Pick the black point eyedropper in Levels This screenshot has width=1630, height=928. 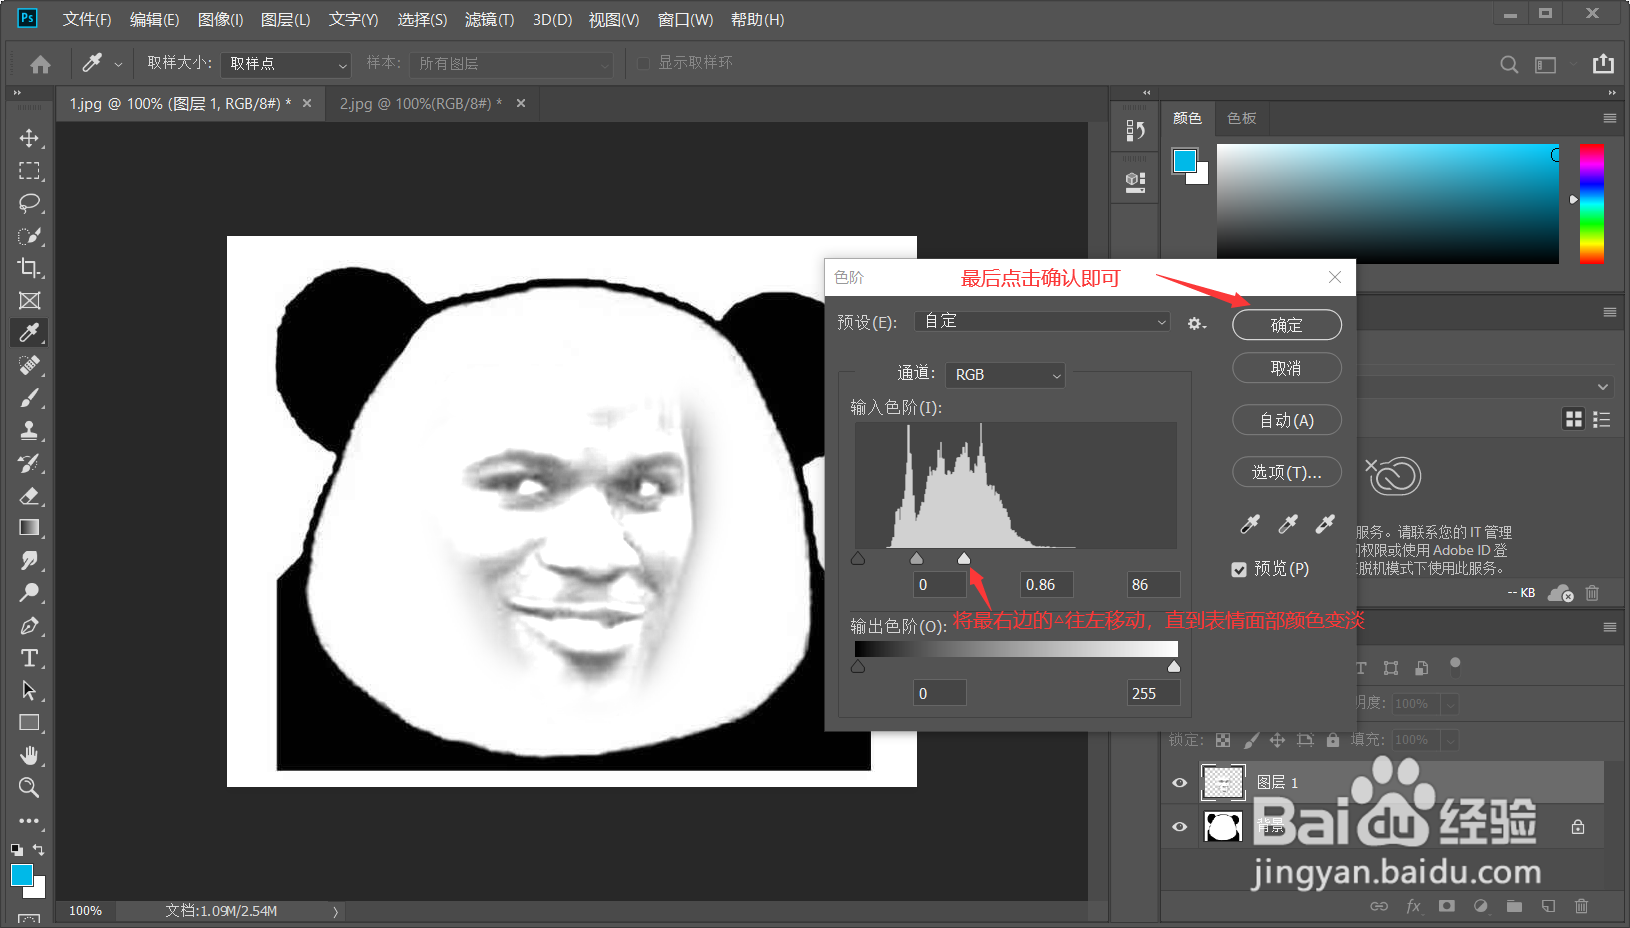[x=1250, y=524]
